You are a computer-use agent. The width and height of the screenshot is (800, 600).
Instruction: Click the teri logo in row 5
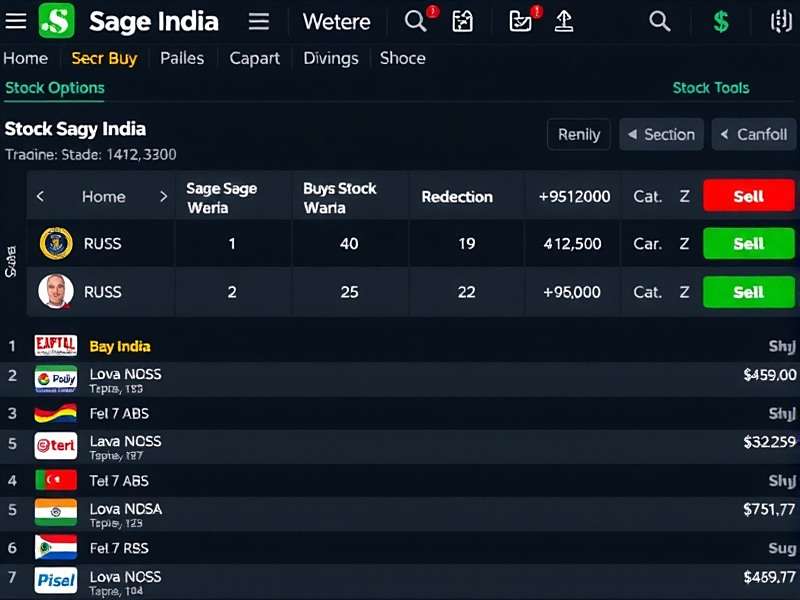[55, 447]
